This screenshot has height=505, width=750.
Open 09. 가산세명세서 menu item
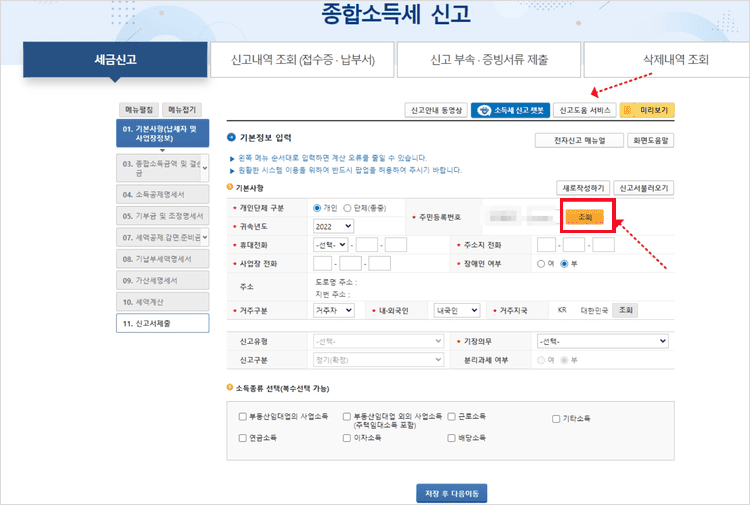click(x=163, y=280)
